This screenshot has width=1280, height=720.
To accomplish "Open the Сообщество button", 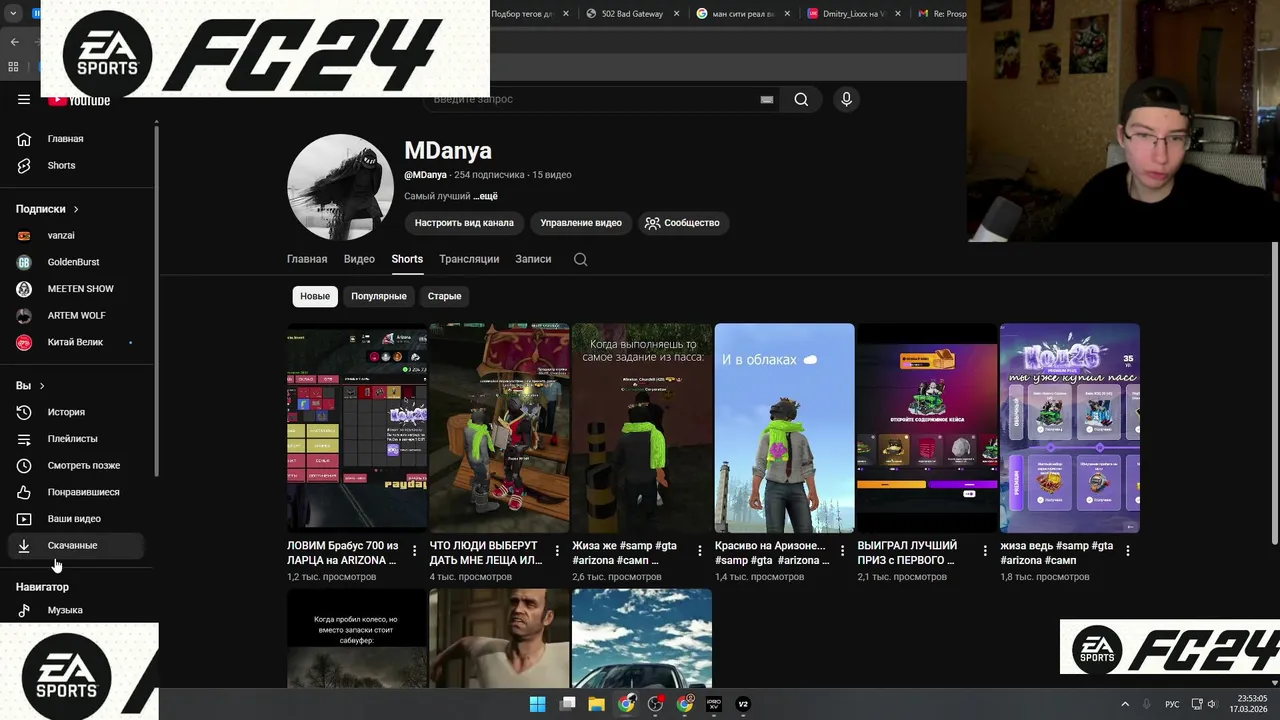I will tap(682, 223).
